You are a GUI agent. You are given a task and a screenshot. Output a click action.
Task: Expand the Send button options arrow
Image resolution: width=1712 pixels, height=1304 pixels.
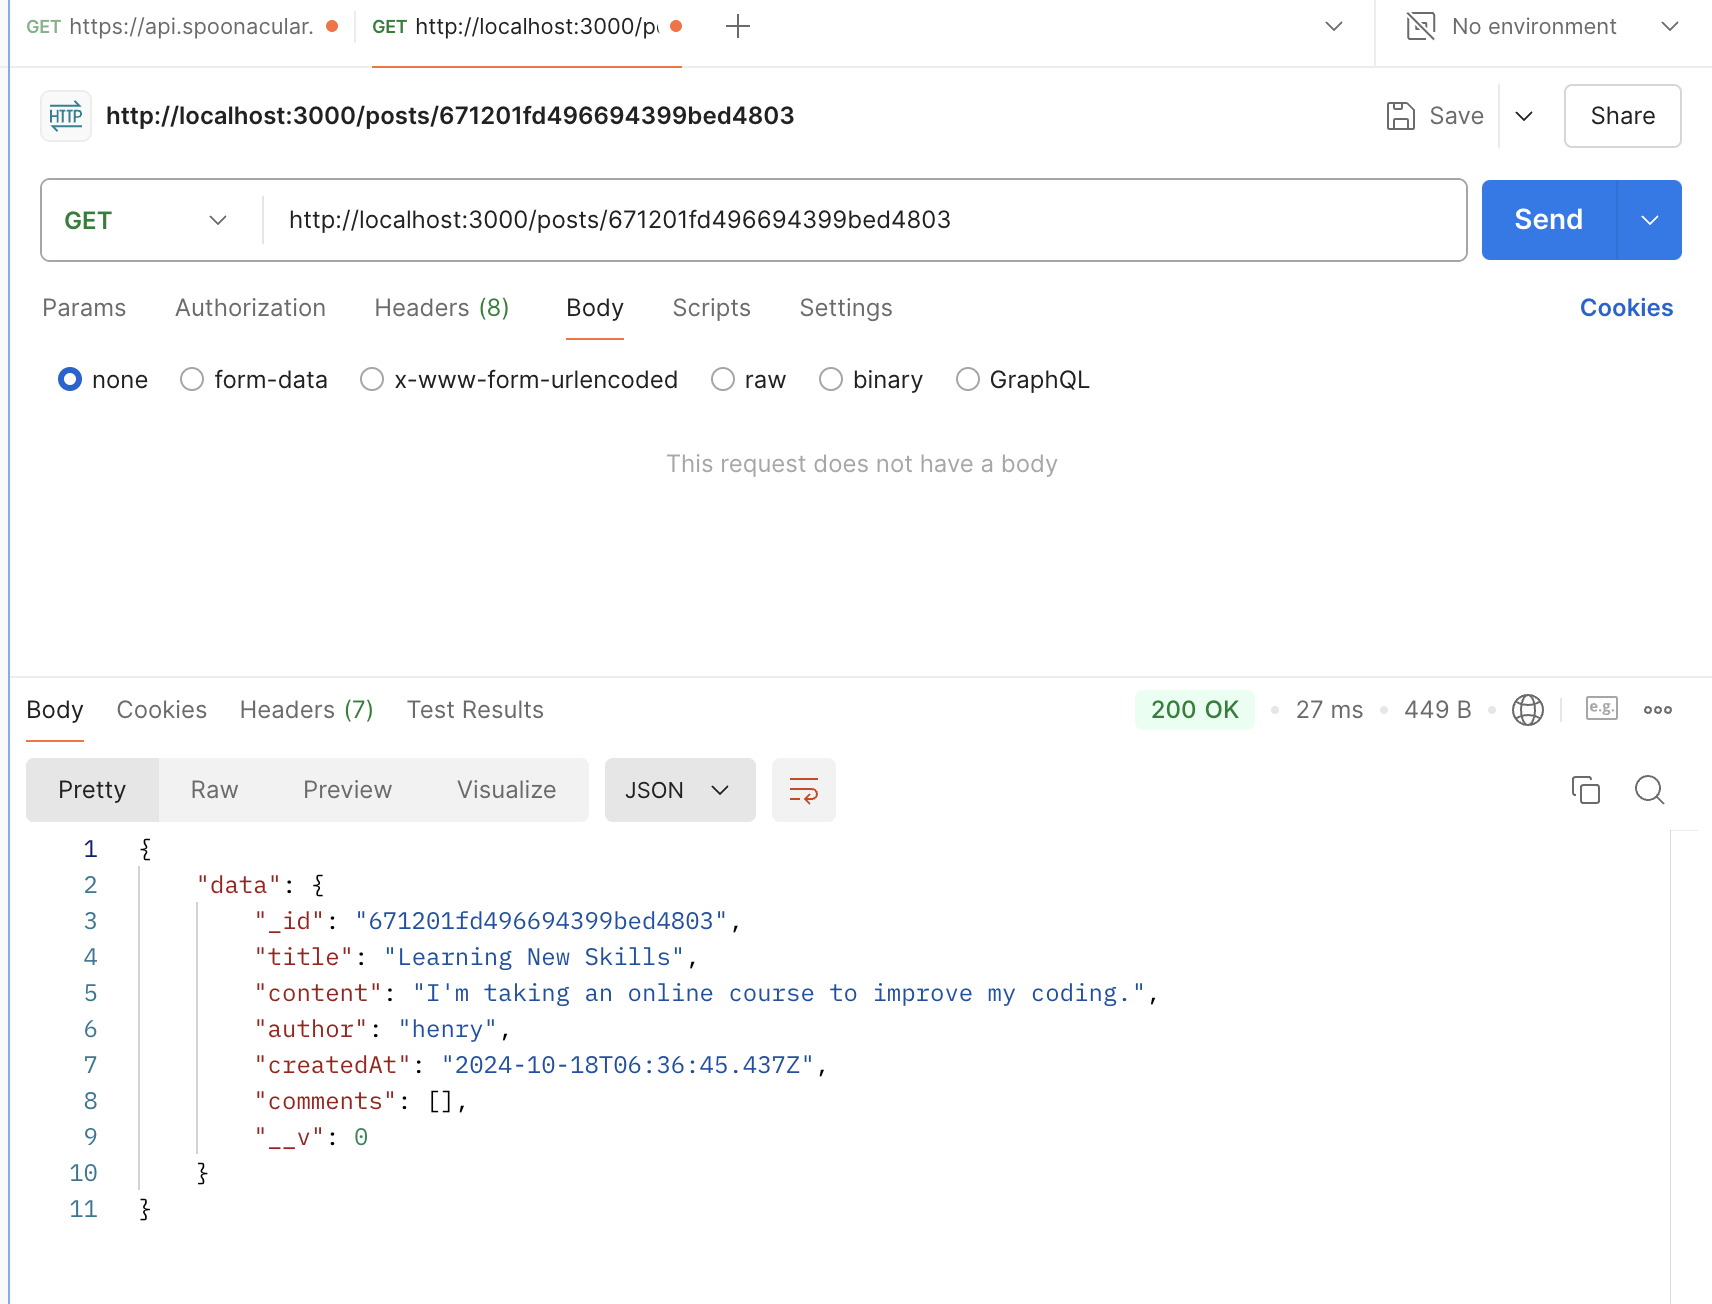[1650, 220]
